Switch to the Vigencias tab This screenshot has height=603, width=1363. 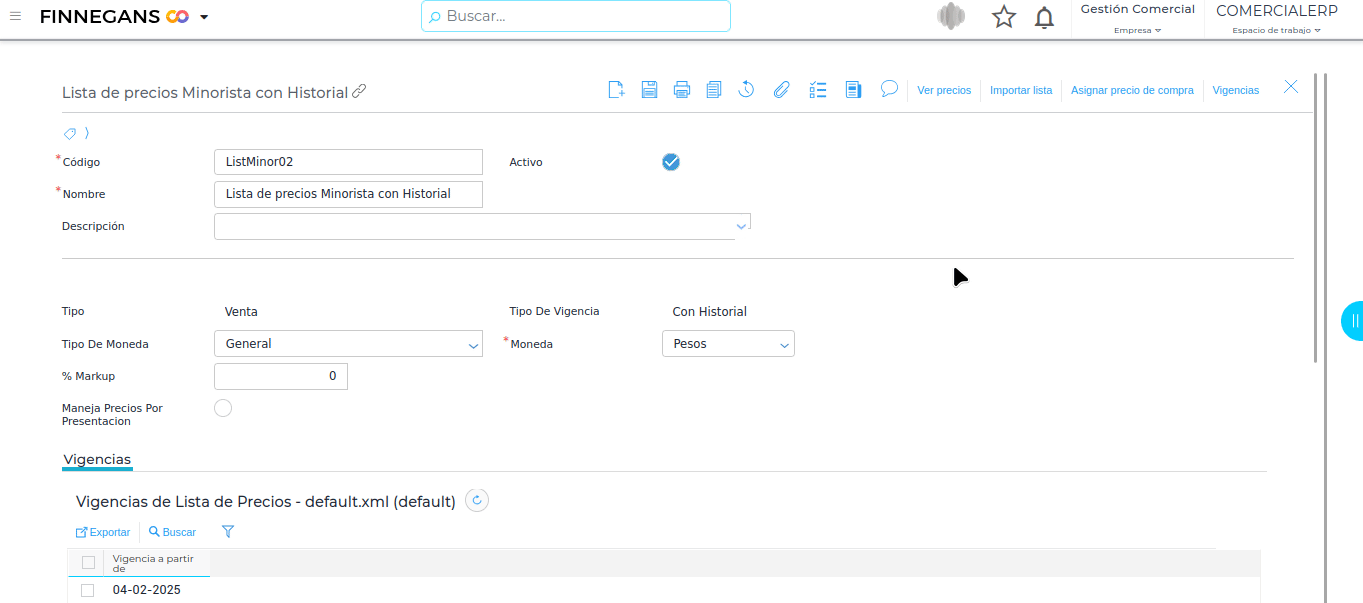point(97,460)
